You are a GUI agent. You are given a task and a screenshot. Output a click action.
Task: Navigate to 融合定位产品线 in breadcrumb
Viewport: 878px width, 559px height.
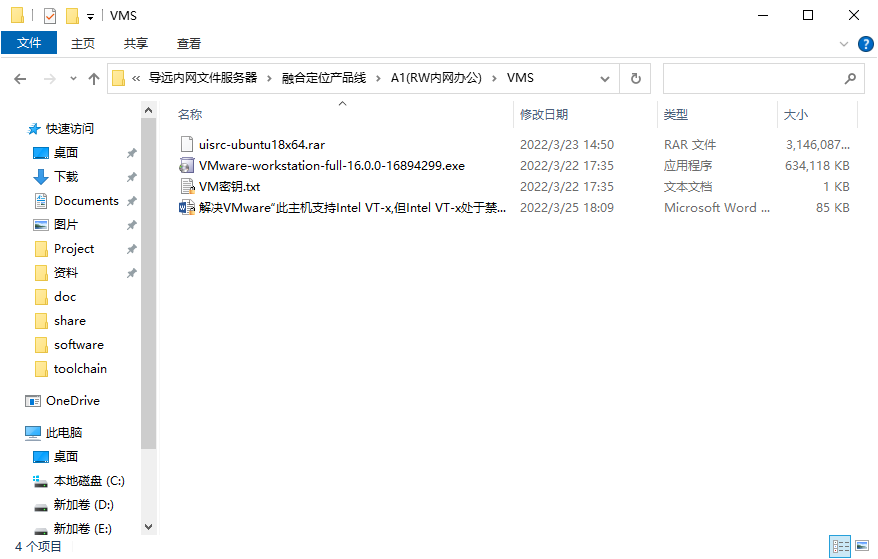point(324,78)
